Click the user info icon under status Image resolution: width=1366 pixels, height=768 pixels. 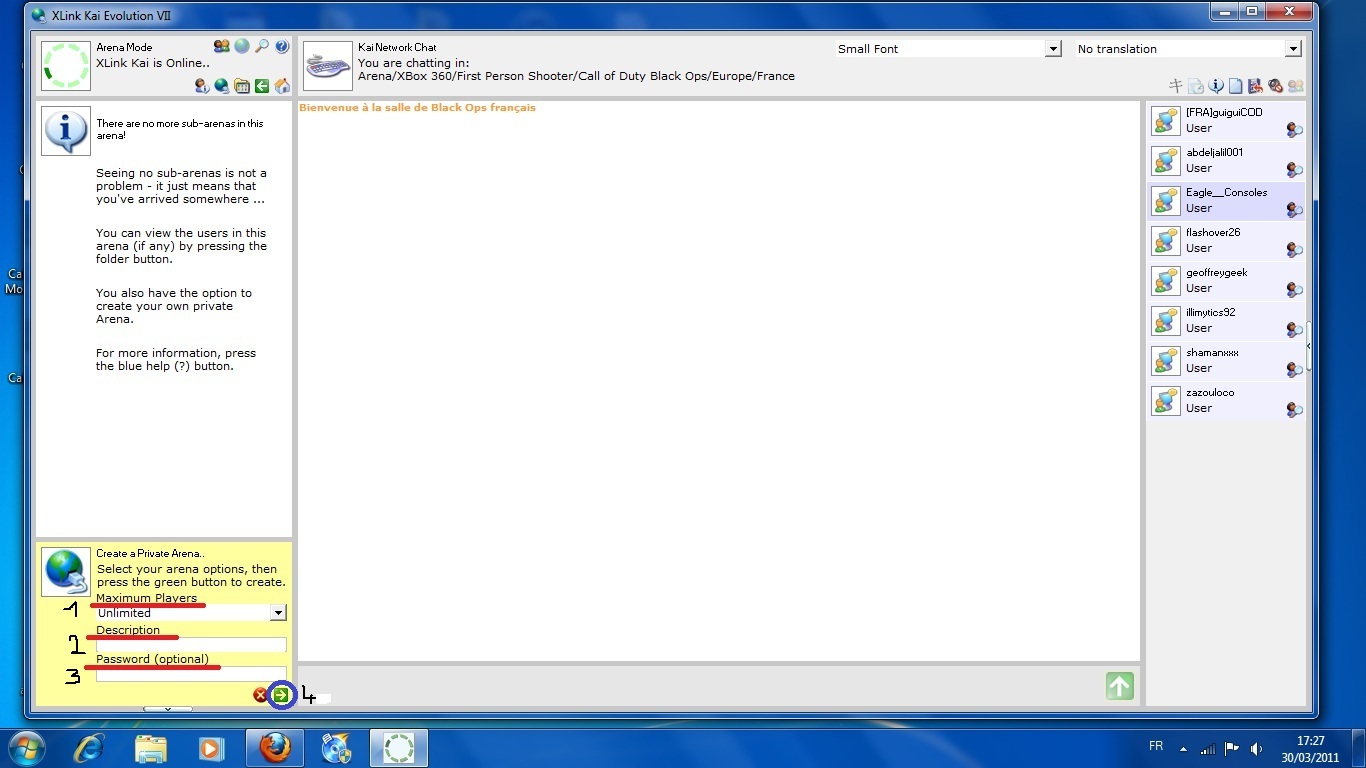202,86
